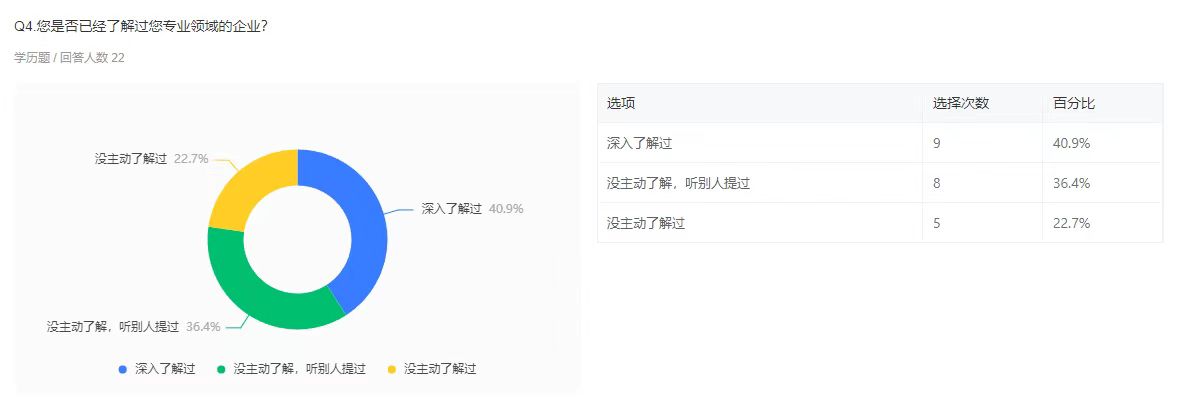Toggle the 没主动了解，听别人提过 legend label text

299,369
